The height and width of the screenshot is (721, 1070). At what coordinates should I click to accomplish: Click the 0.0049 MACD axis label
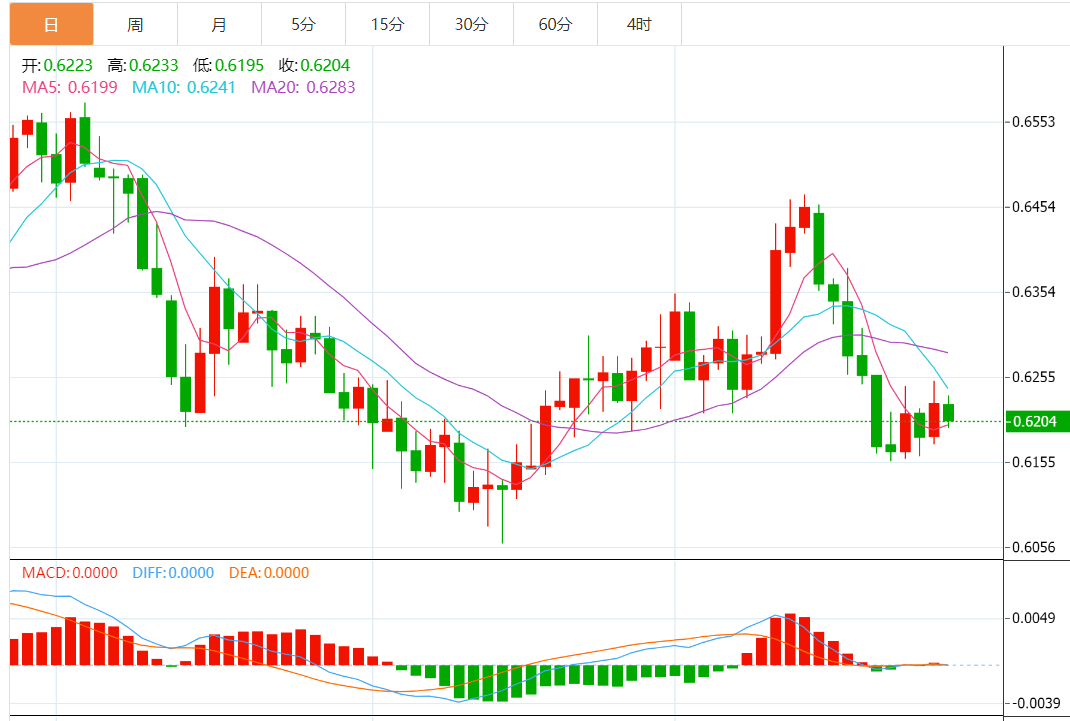(1033, 619)
